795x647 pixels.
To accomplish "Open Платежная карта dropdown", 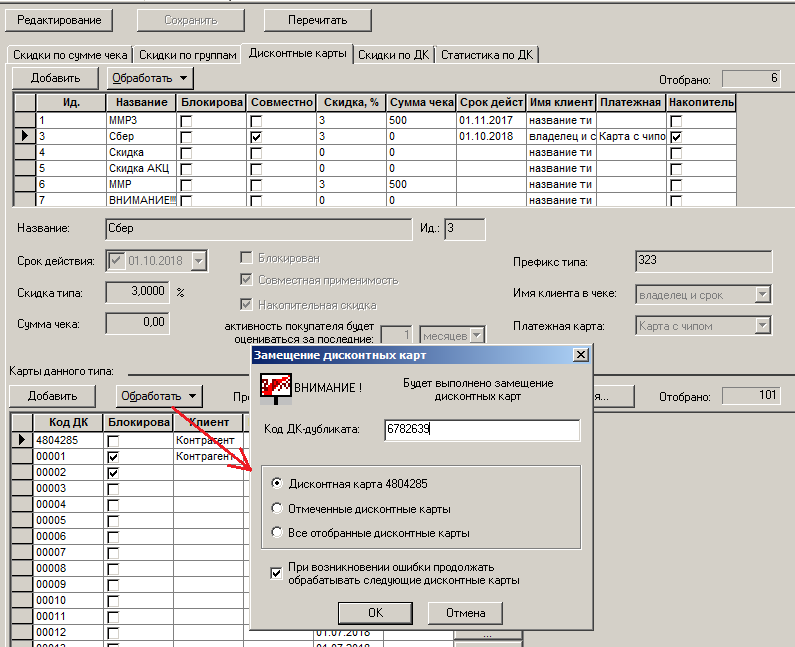I will tap(762, 326).
